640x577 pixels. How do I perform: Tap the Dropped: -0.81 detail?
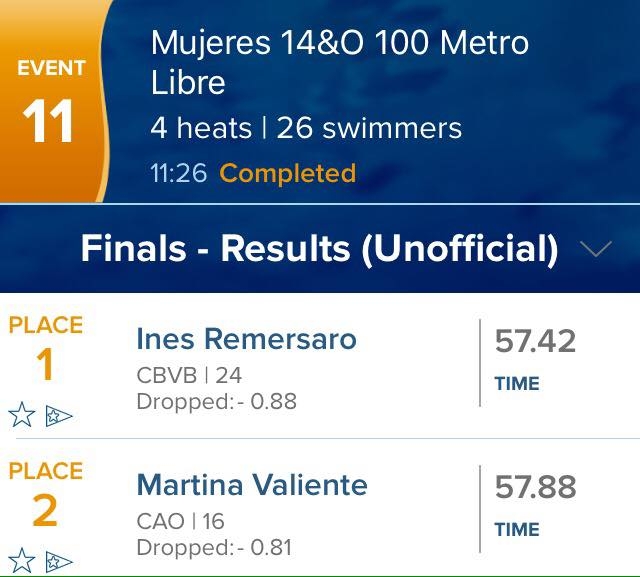[x=214, y=547]
